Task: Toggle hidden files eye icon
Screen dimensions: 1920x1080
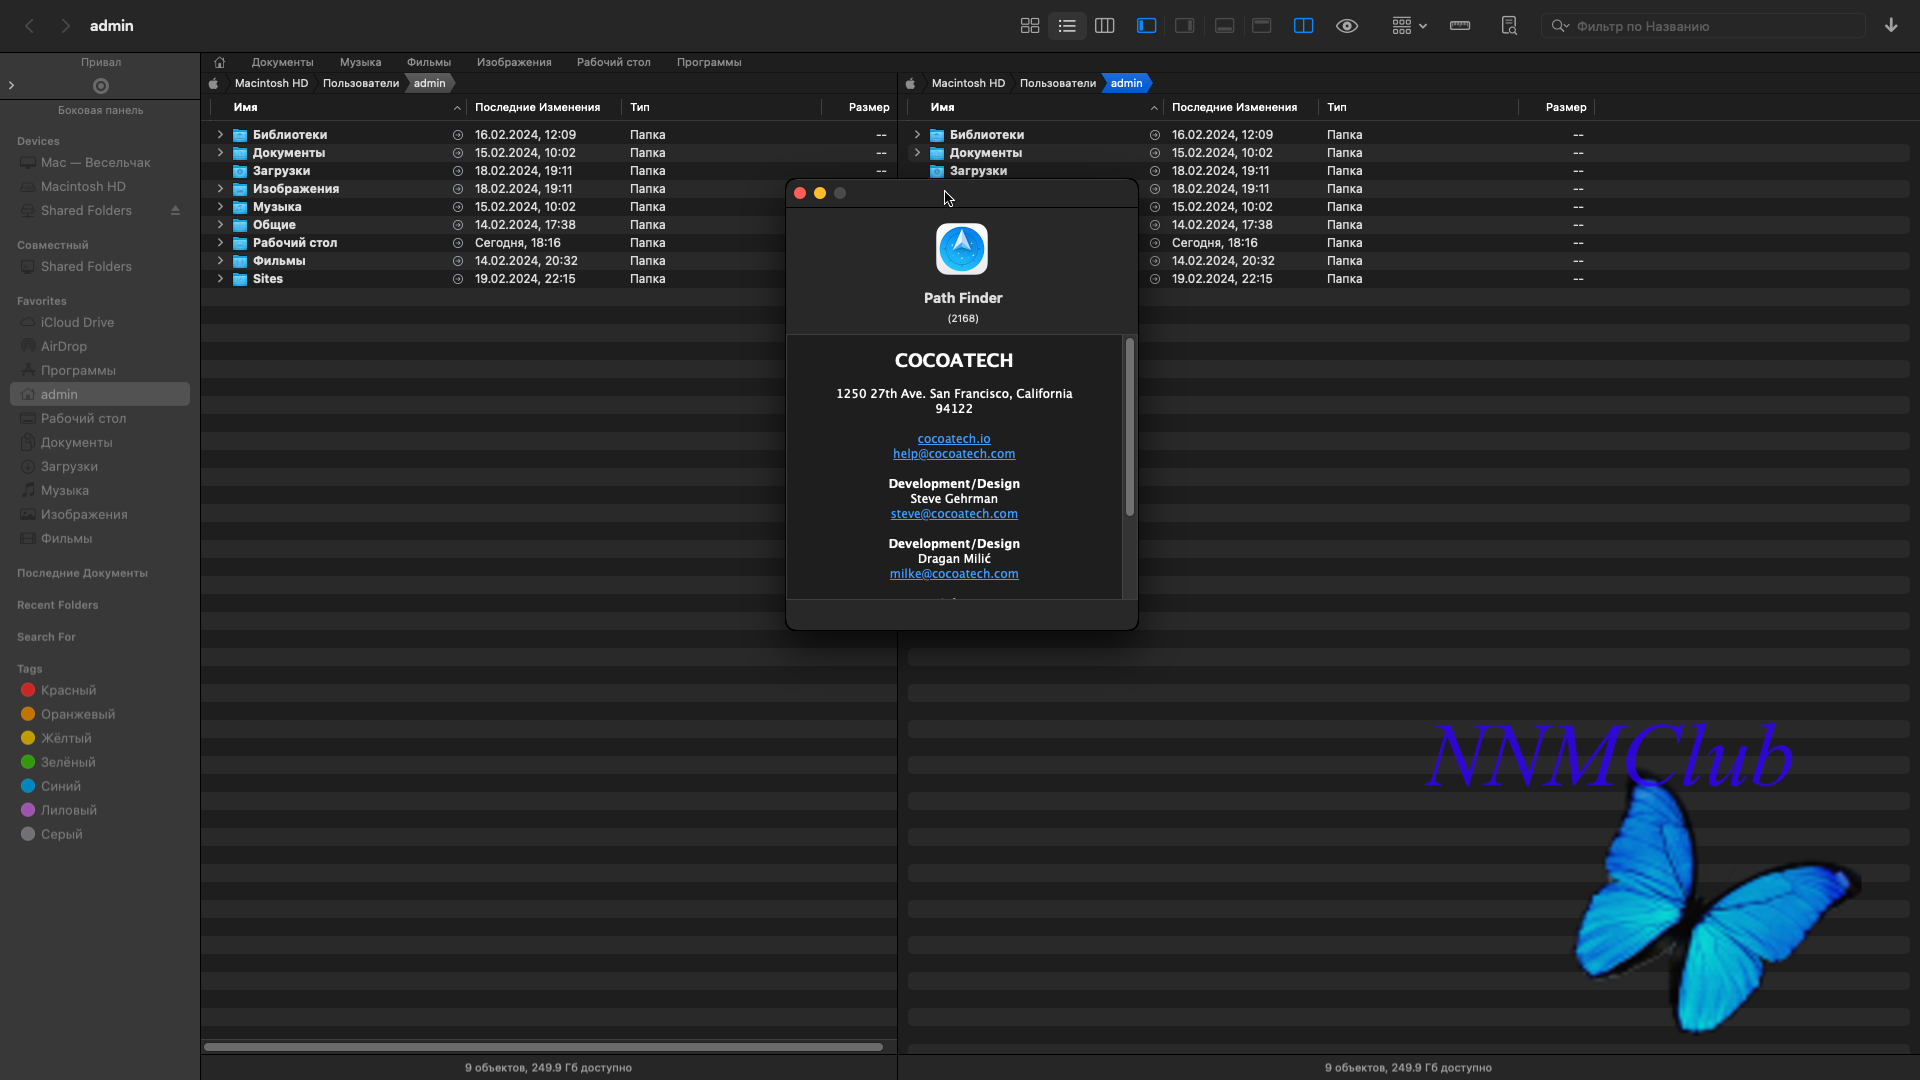Action: tap(1347, 26)
